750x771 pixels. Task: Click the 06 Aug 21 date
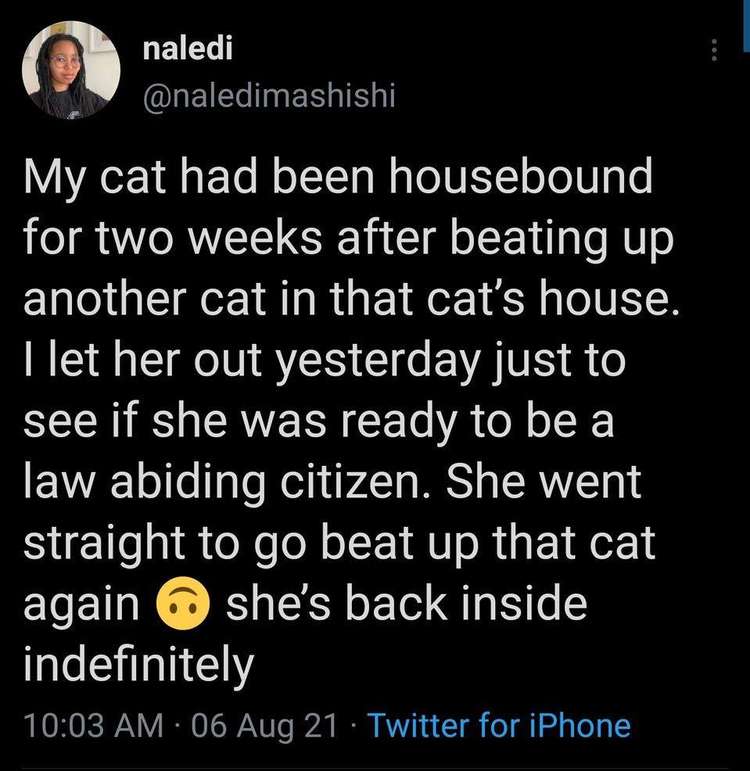click(x=264, y=726)
